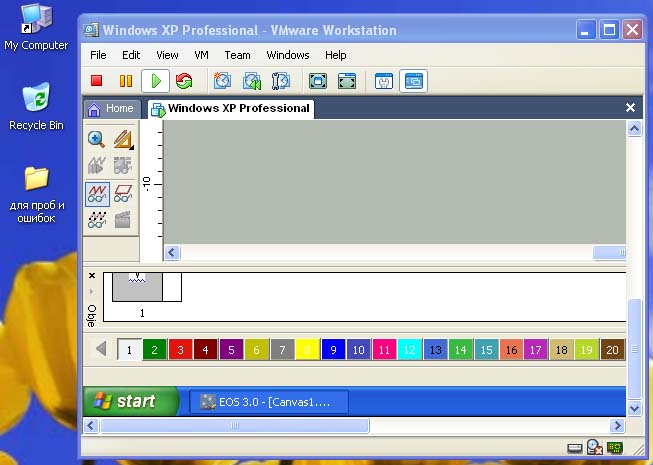The width and height of the screenshot is (653, 465).
Task: Open the Recycle Bin desktop icon
Action: (36, 107)
